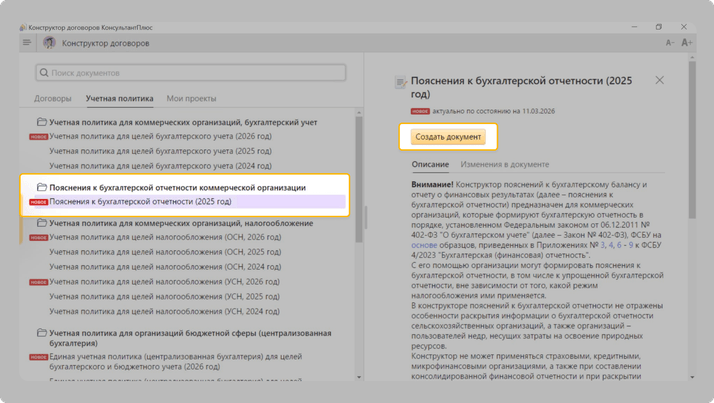Click the document list scrollbar thumb
This screenshot has width=714, height=403.
tap(359, 179)
